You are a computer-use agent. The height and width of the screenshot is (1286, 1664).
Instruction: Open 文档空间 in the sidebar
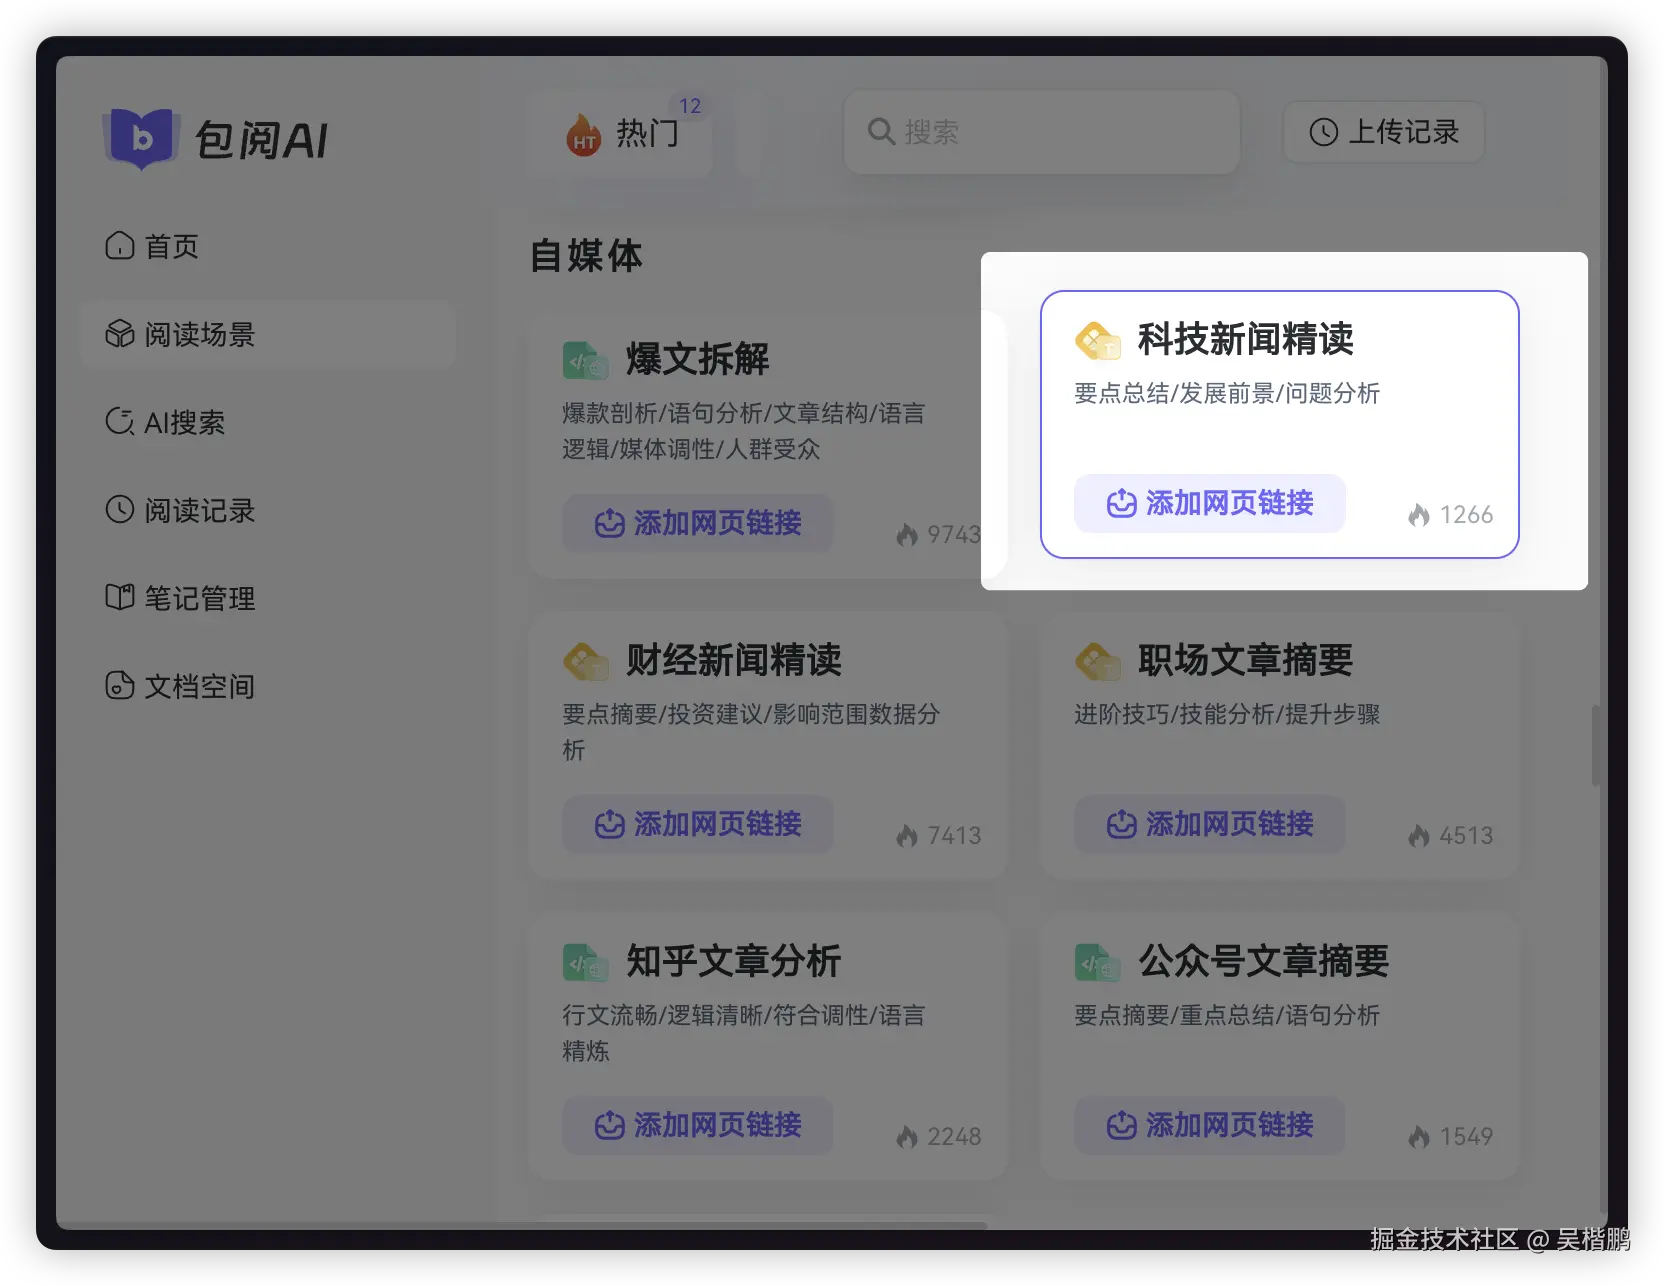point(180,686)
